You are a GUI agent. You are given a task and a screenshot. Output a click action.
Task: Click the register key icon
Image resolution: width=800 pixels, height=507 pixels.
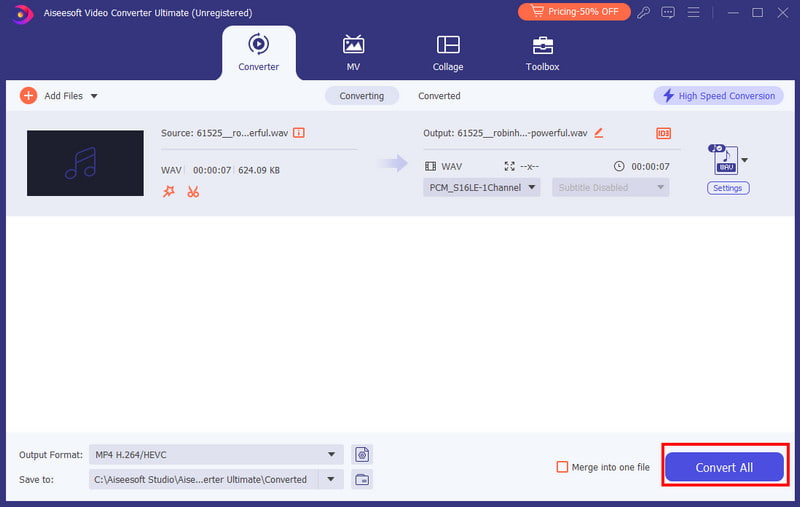tap(643, 12)
